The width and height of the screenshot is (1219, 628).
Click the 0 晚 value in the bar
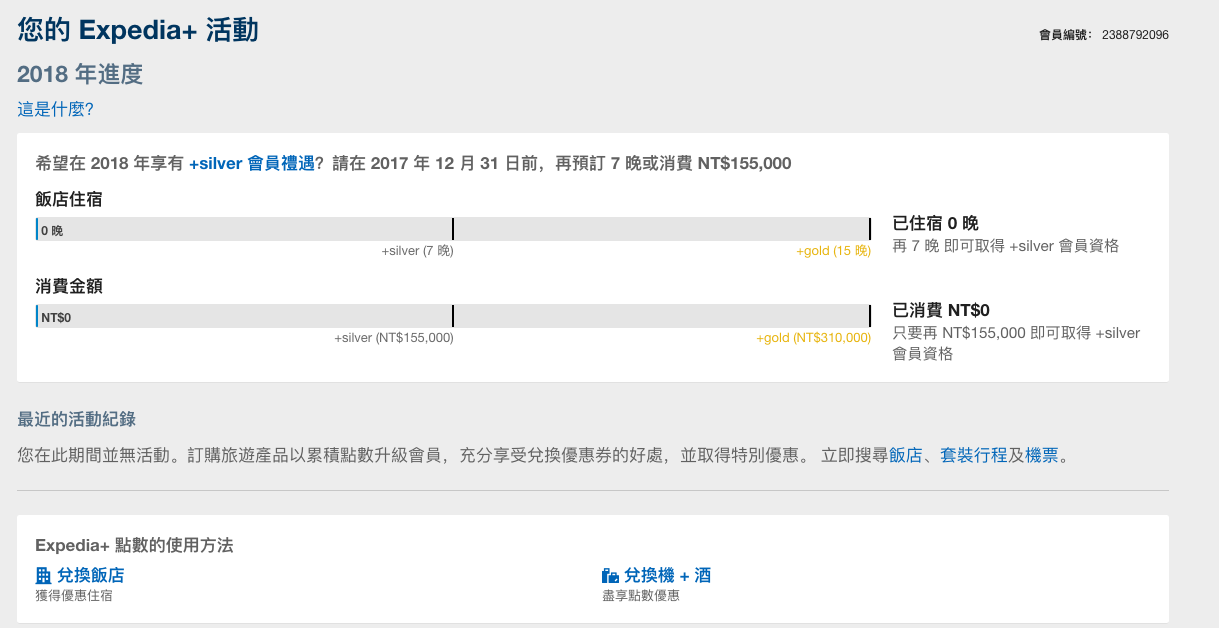pyautogui.click(x=52, y=230)
